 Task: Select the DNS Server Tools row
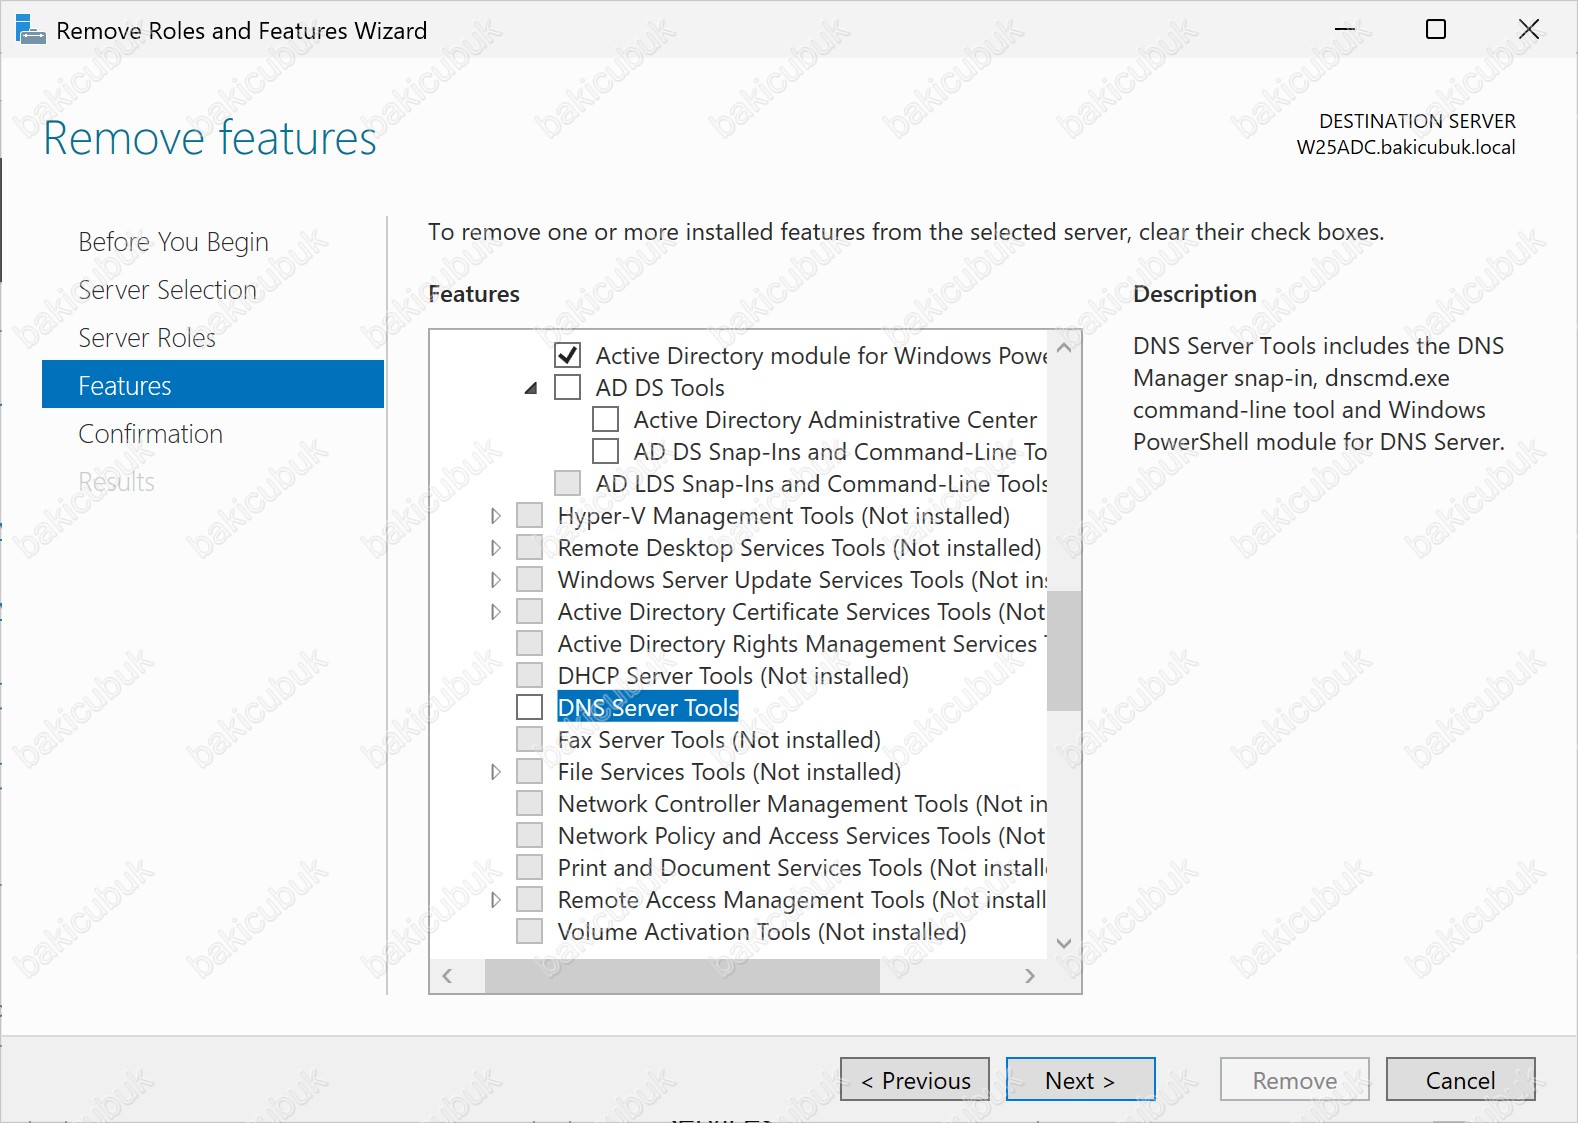point(648,707)
